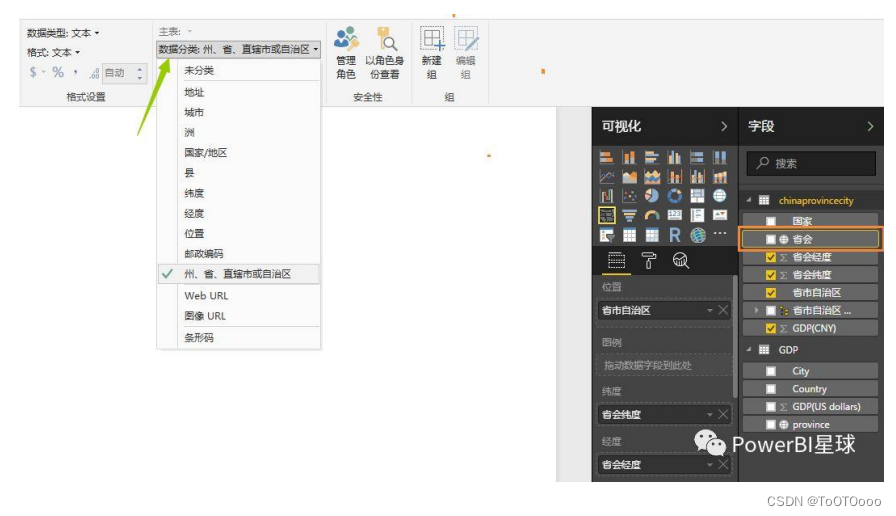Uncheck the GDP(CNY) field checkbox
This screenshot has width=896, height=516.
[x=771, y=329]
